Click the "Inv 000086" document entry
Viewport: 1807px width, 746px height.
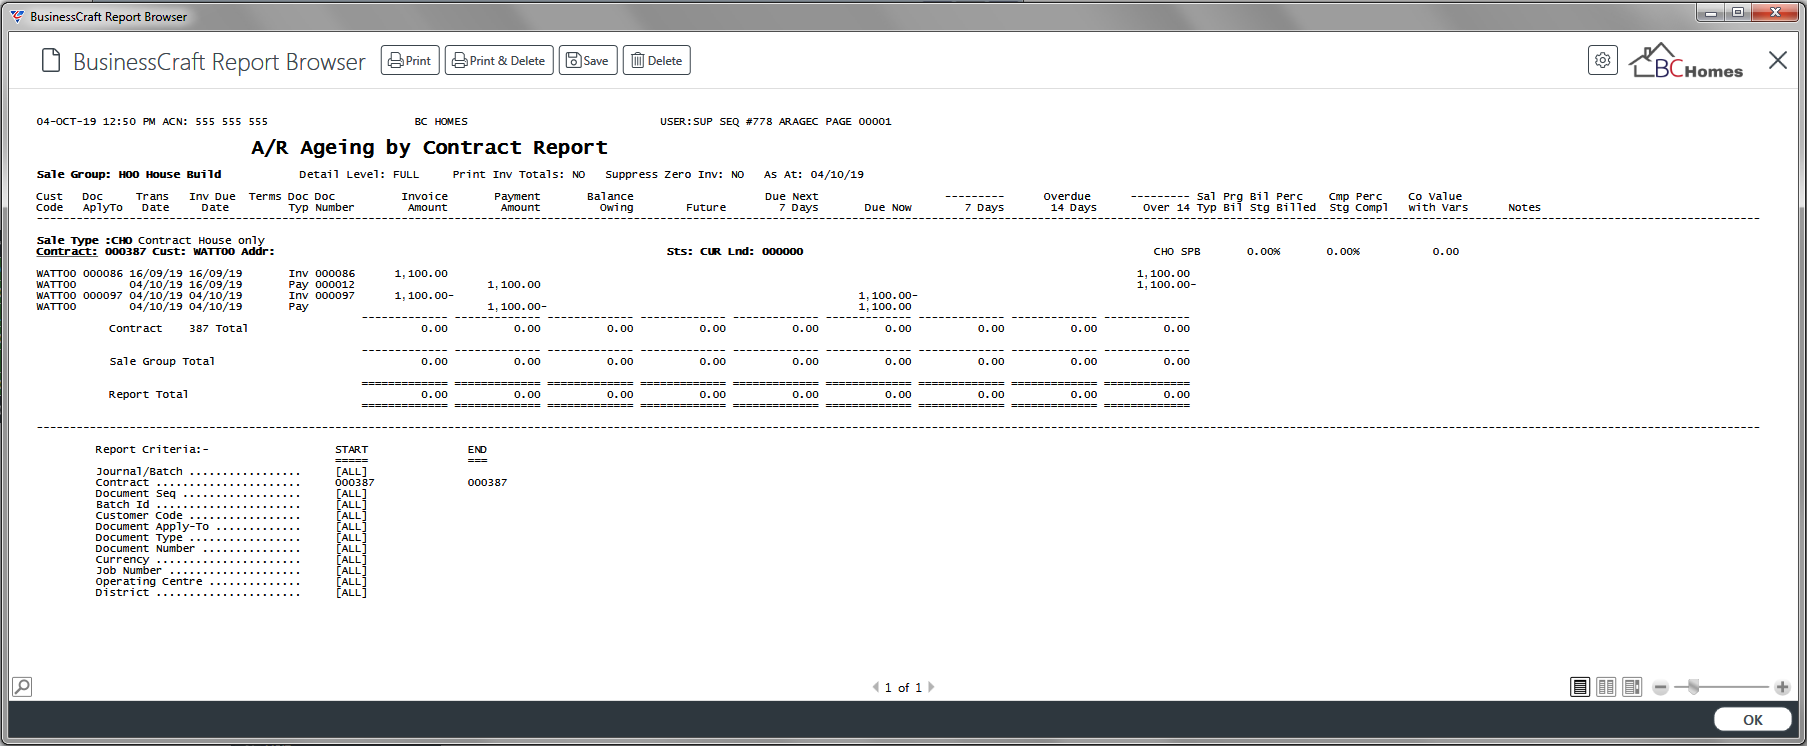click(322, 274)
